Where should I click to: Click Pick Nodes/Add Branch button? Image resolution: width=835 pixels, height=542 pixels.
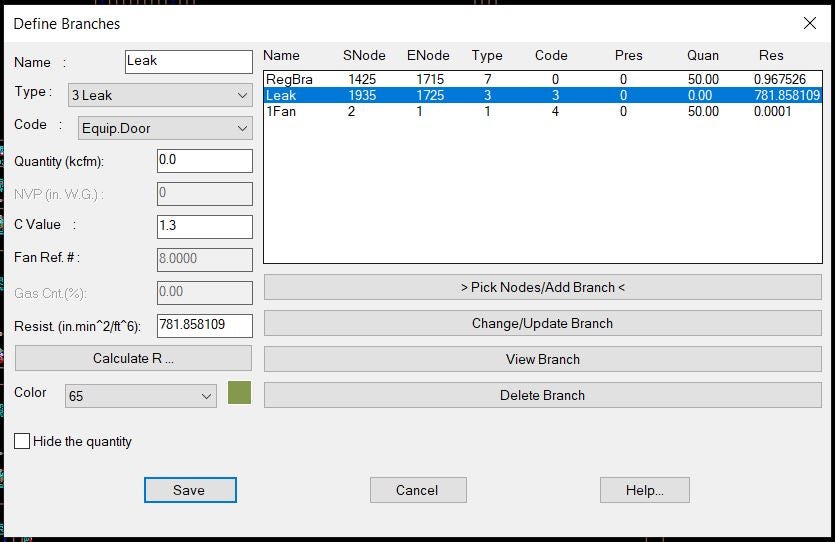click(x=543, y=288)
